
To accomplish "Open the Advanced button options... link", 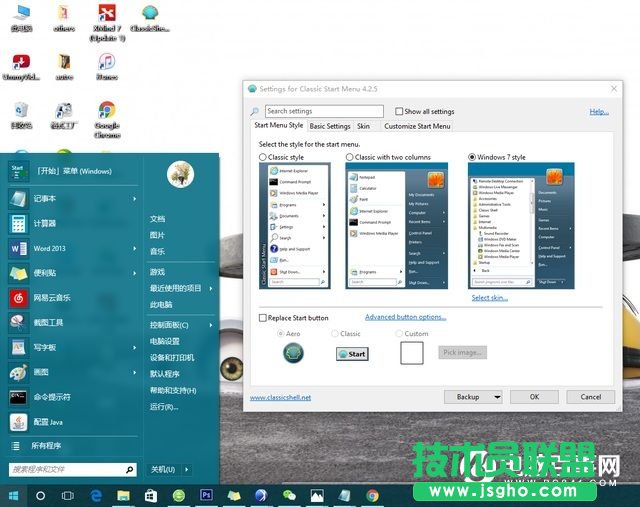I will (x=405, y=317).
